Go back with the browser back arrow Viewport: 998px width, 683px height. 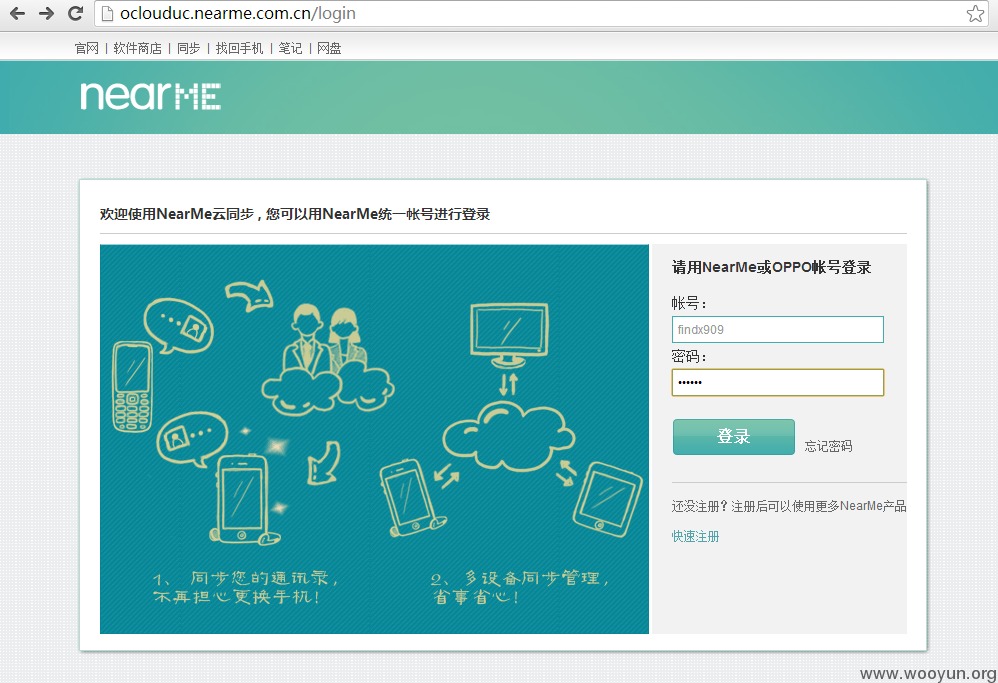tap(17, 13)
